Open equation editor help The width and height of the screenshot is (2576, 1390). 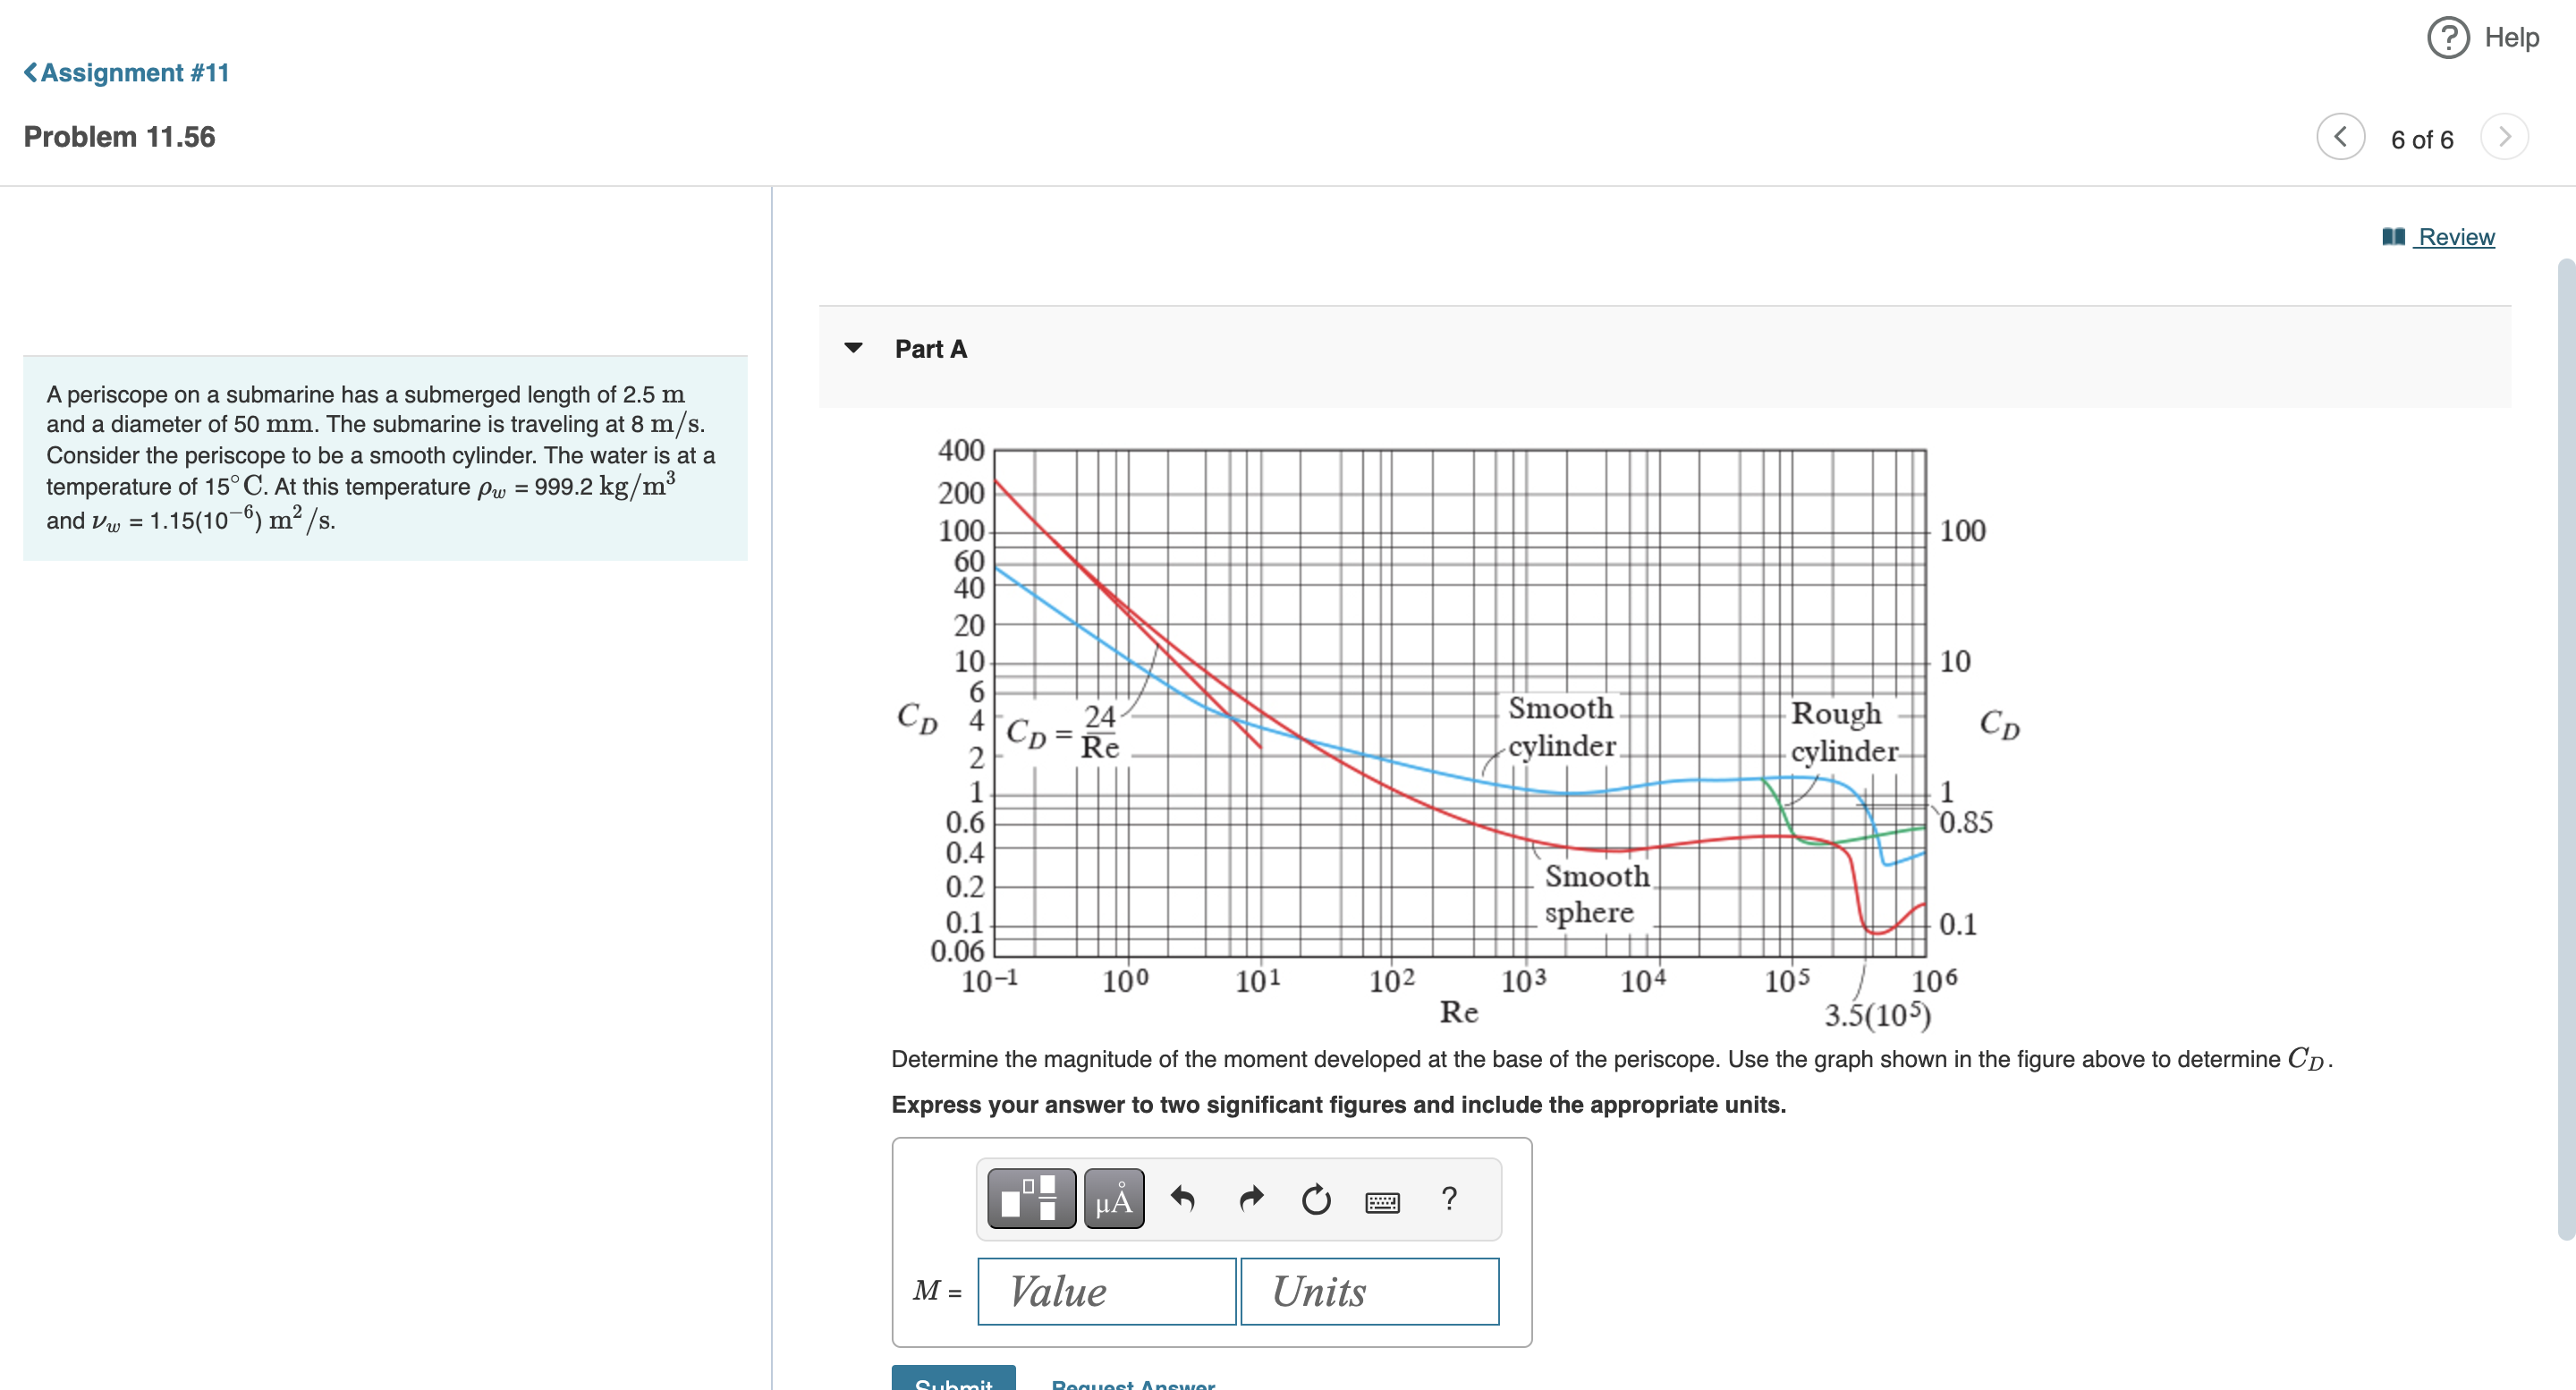(x=1450, y=1198)
